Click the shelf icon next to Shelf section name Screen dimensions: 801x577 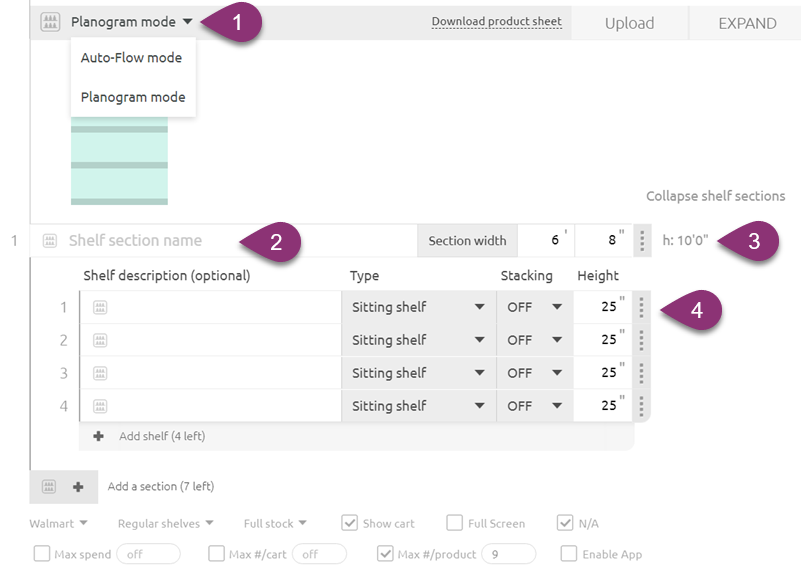click(50, 241)
